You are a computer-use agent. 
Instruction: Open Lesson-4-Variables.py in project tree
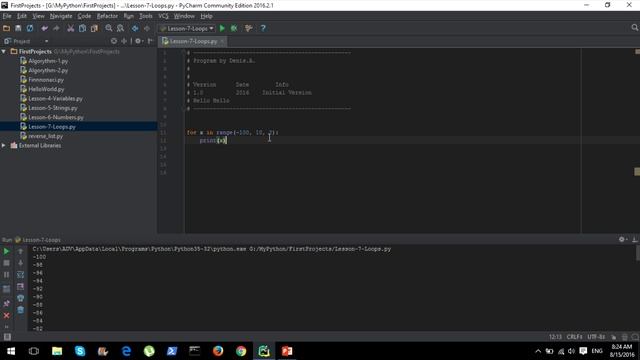click(x=55, y=98)
